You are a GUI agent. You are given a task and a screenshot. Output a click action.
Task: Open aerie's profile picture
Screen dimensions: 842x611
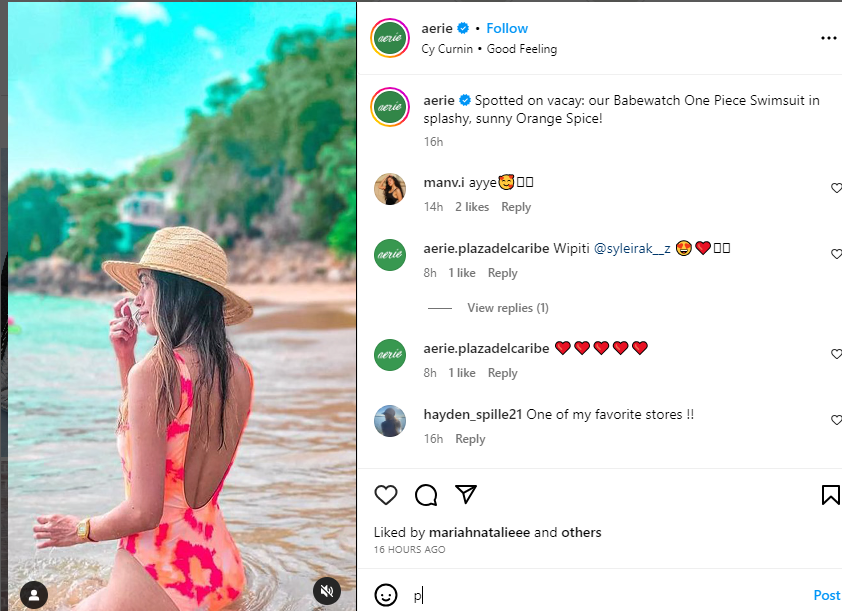389,38
